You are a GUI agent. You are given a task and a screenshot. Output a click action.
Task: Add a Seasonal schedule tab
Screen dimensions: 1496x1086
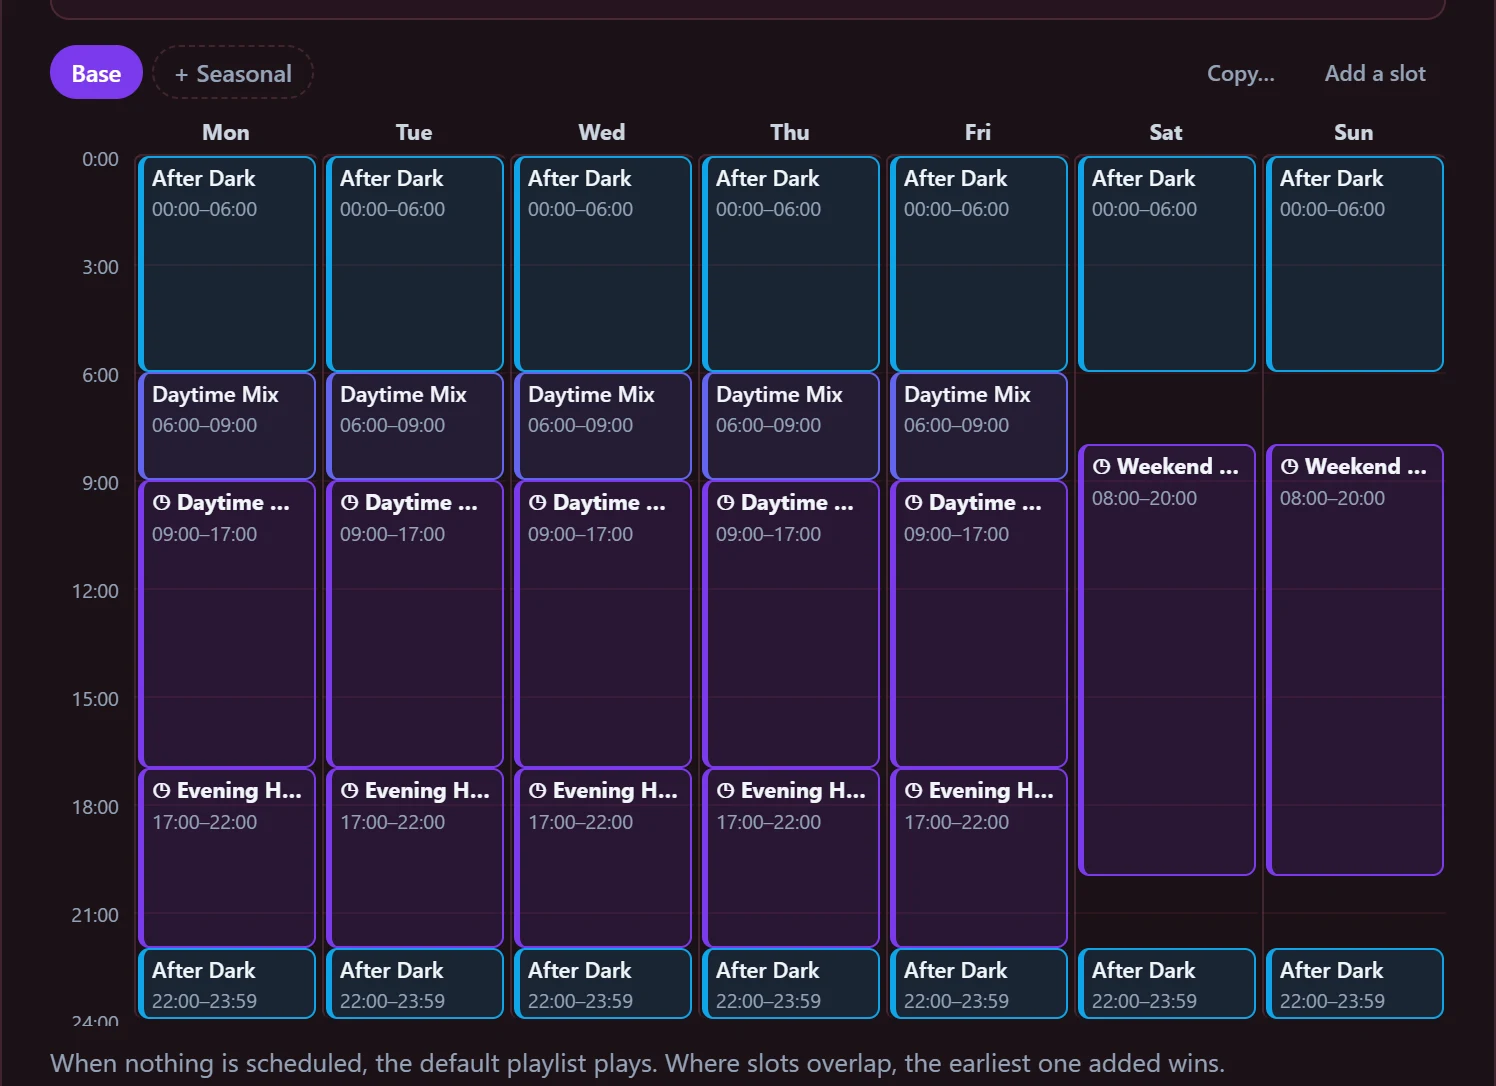[233, 73]
